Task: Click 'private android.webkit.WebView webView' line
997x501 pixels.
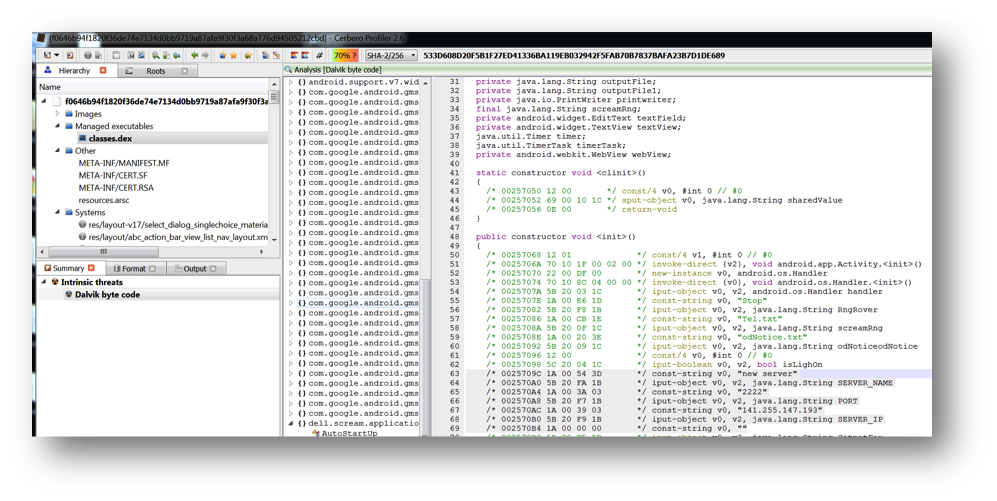Action: pos(574,154)
